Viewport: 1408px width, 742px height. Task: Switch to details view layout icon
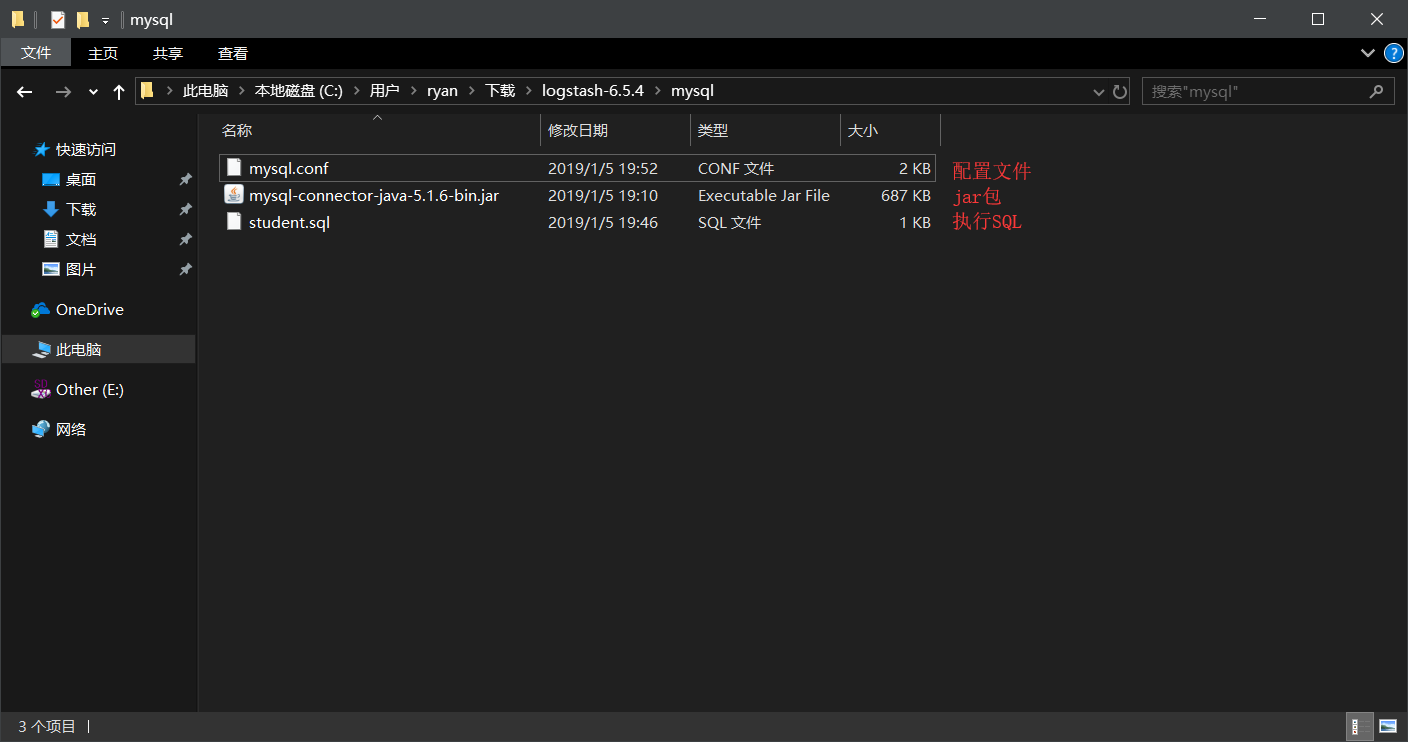tap(1360, 727)
